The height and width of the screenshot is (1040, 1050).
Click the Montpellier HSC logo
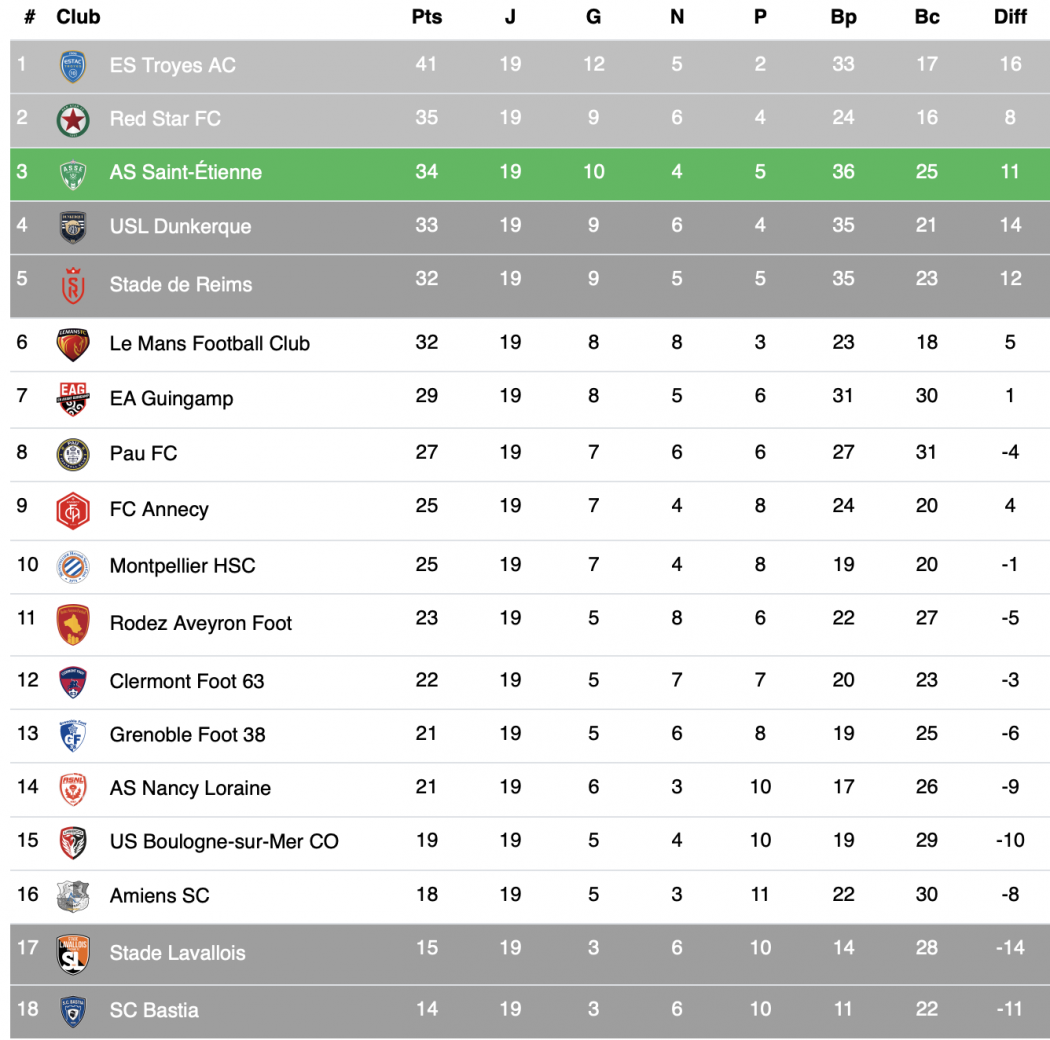click(x=73, y=566)
